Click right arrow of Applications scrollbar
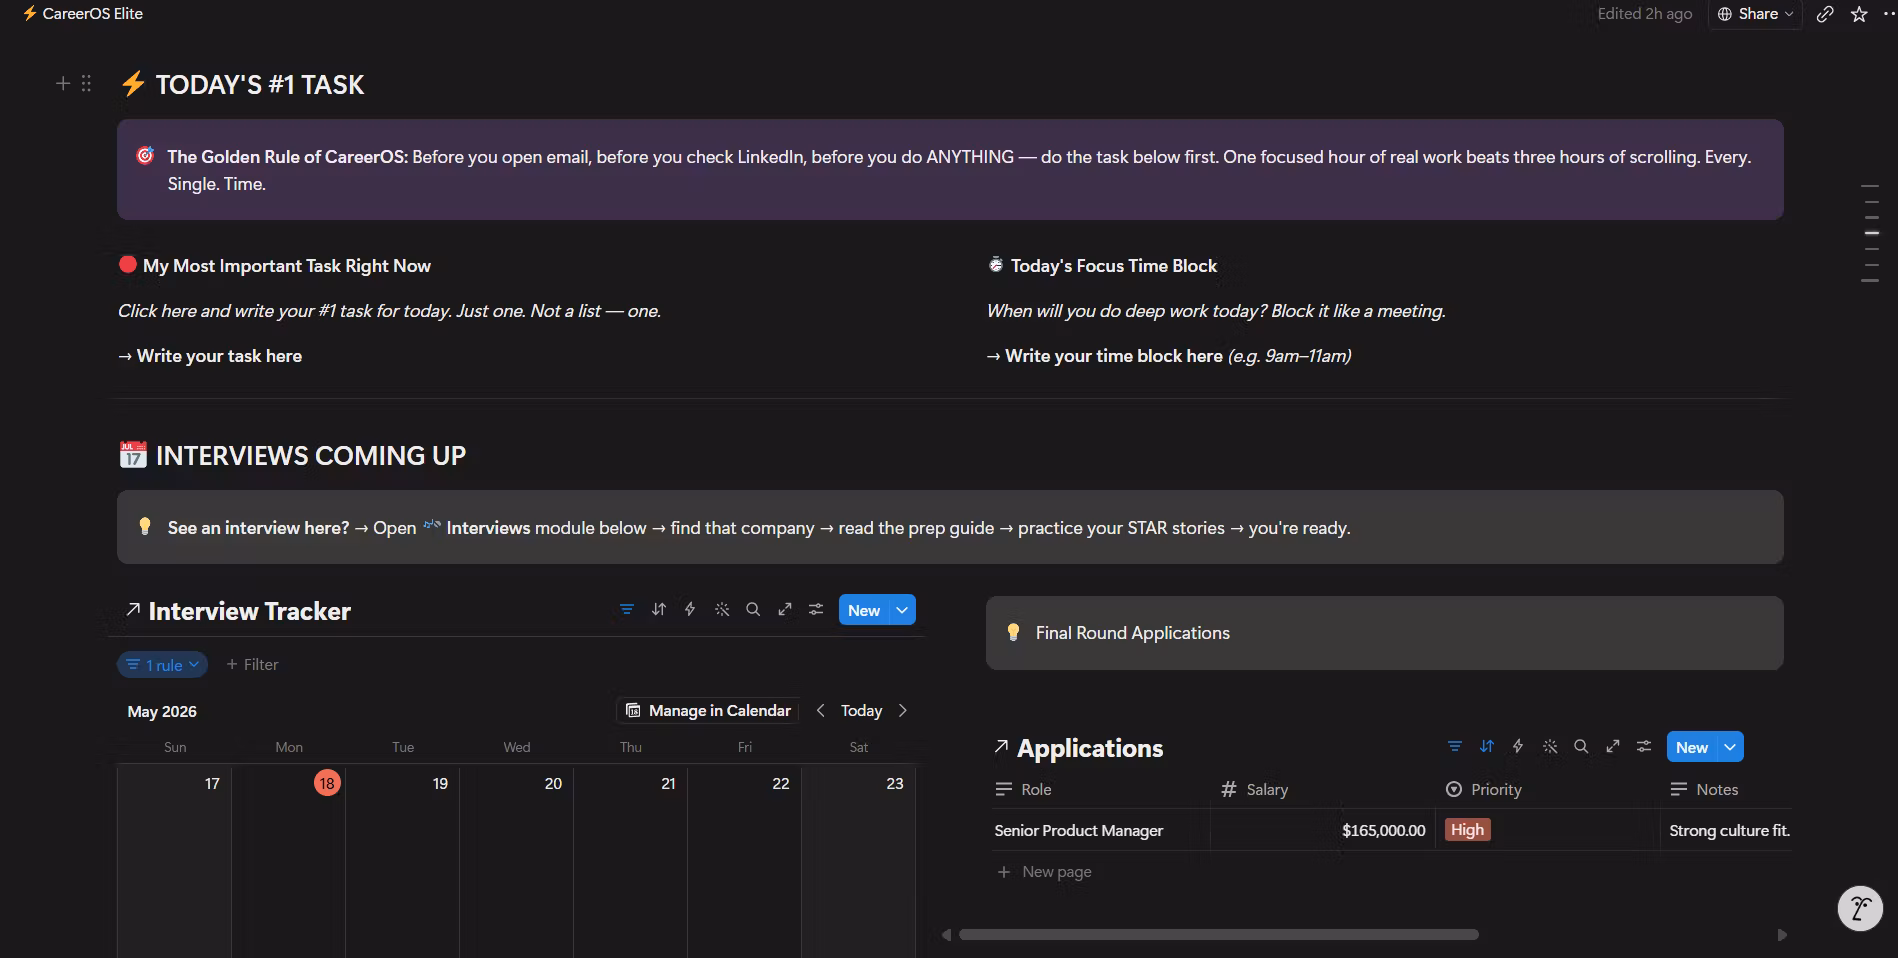This screenshot has width=1898, height=958. click(x=1781, y=935)
